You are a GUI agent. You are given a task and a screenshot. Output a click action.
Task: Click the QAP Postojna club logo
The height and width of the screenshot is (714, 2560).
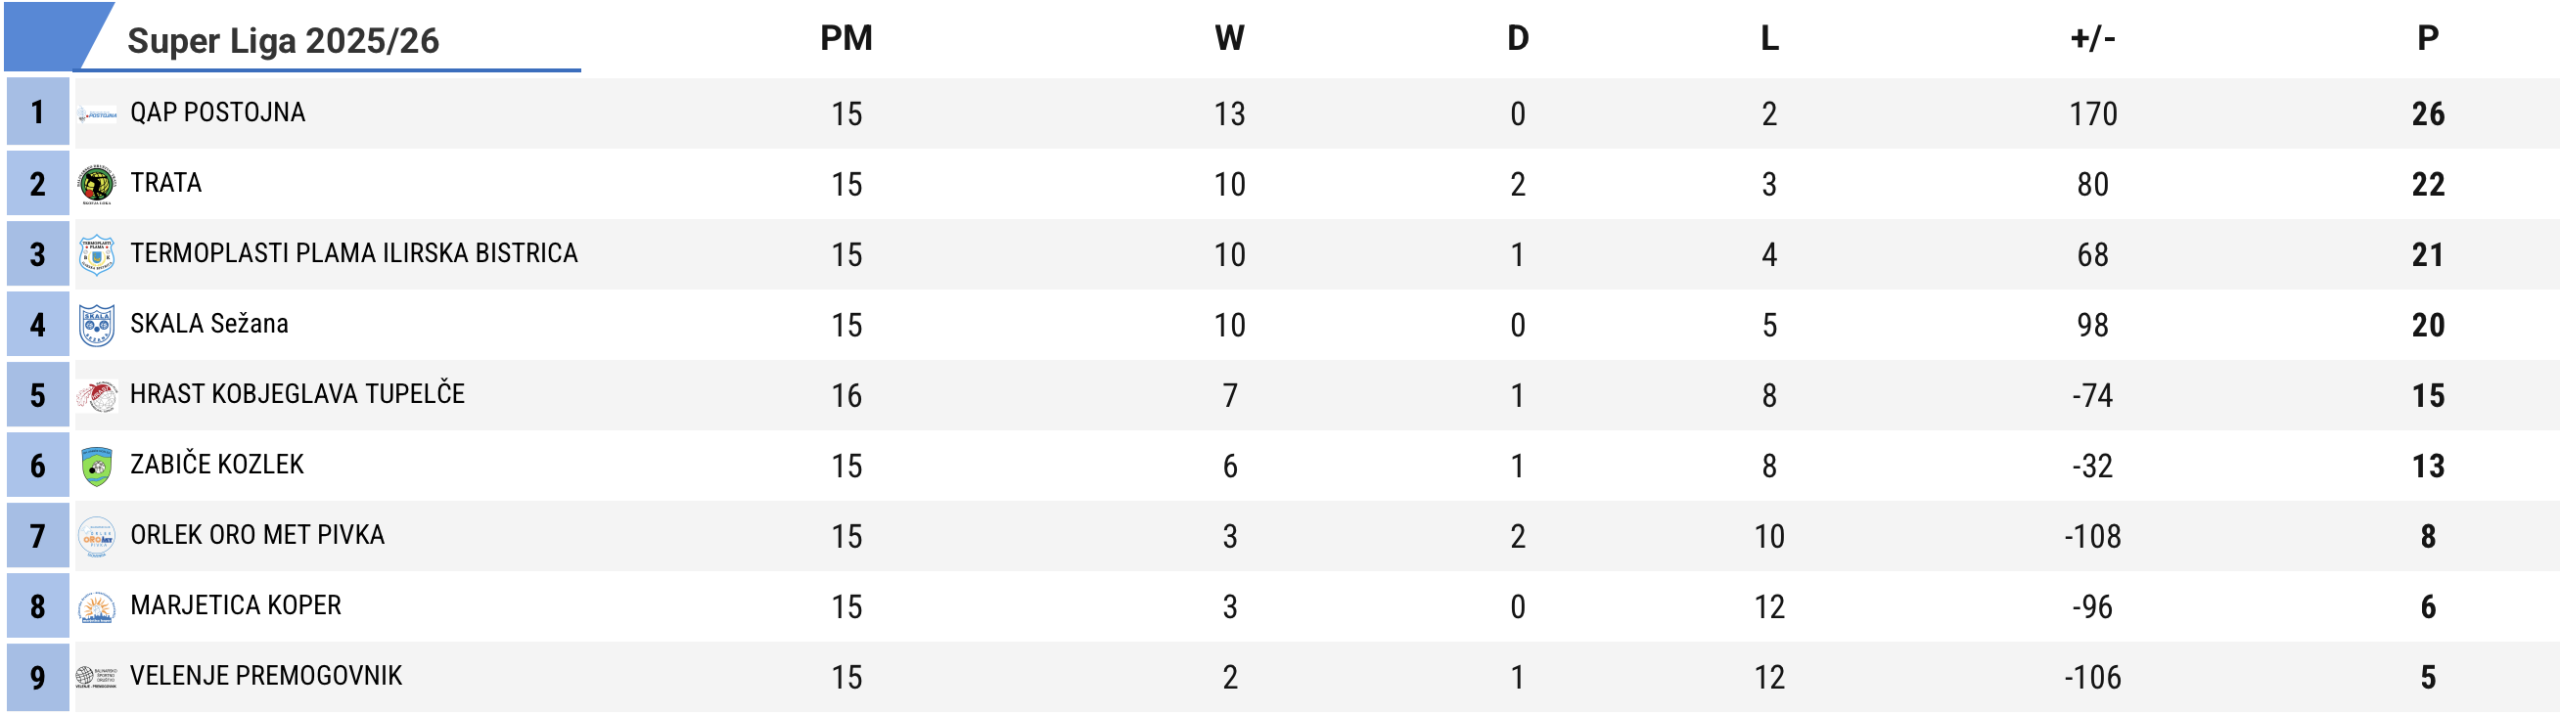coord(97,114)
